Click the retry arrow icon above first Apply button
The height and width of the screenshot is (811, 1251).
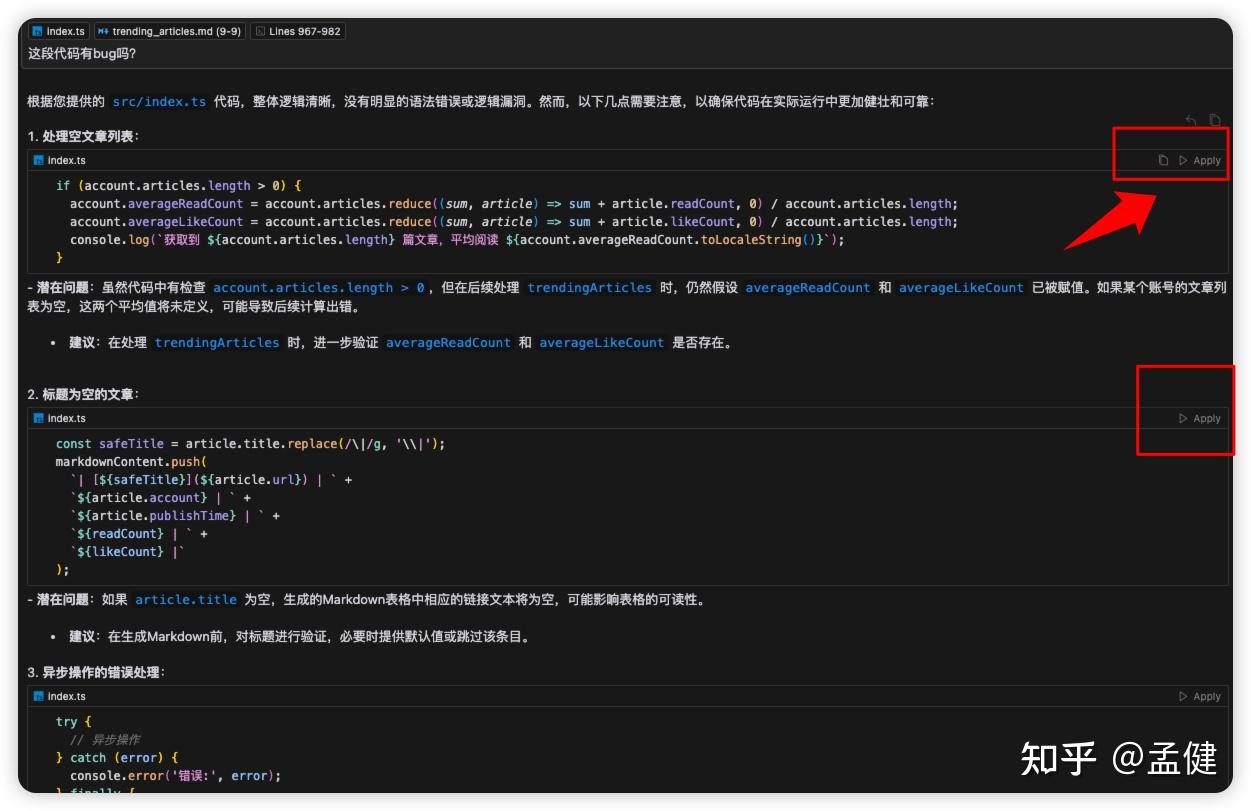(x=1190, y=119)
